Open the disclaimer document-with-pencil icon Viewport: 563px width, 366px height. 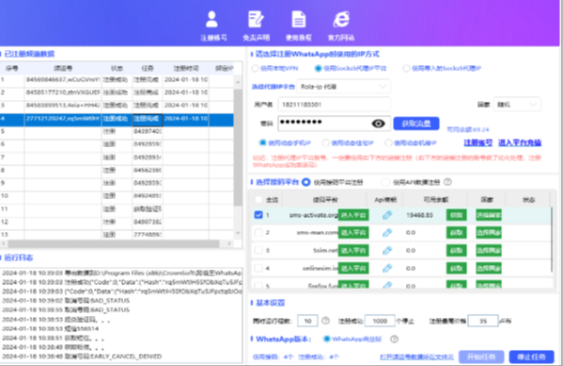256,19
